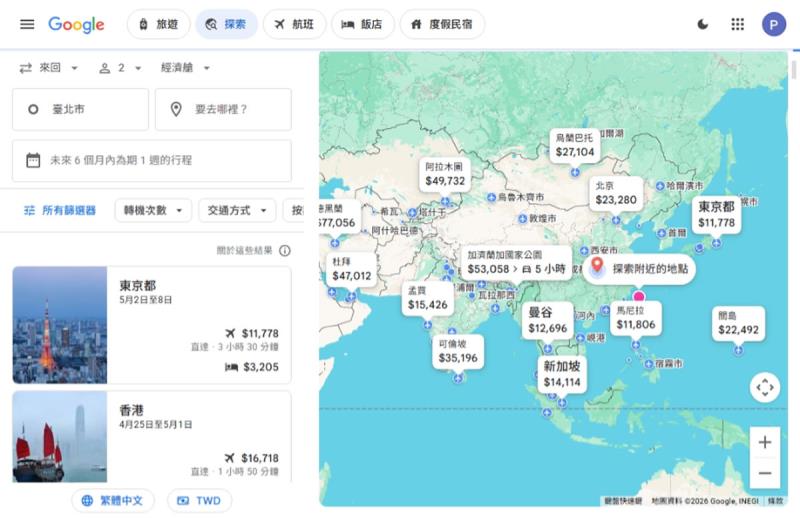
Task: Change language via 繁體中文 button
Action: [113, 501]
